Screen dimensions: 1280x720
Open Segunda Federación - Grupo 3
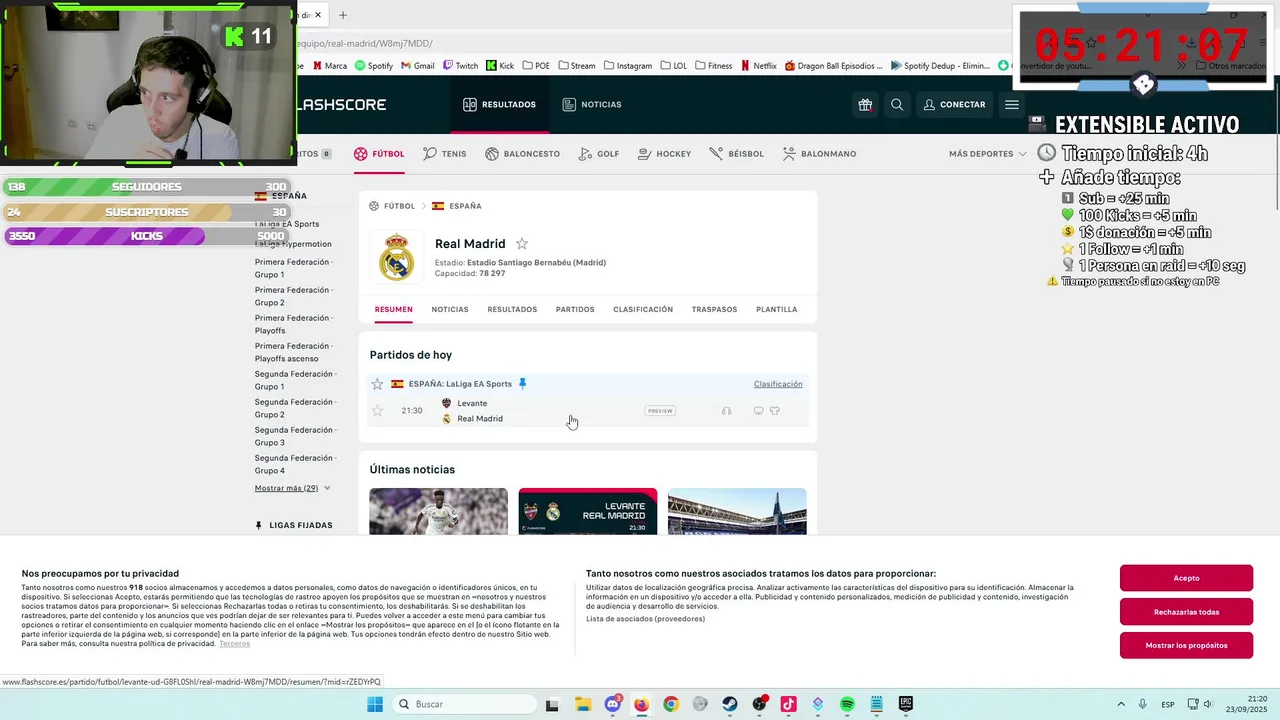click(294, 436)
